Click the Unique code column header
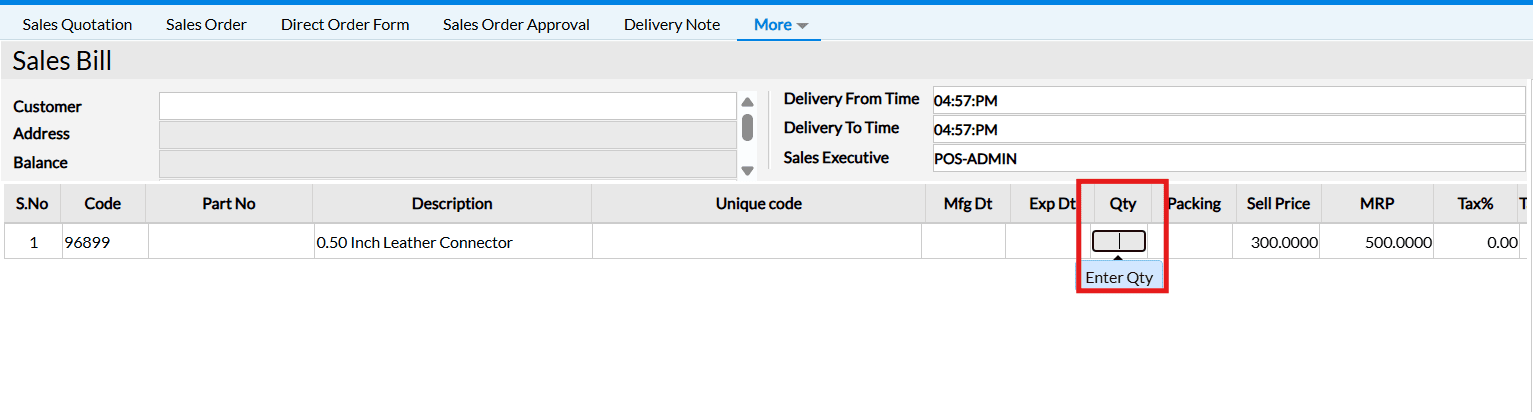 coord(758,204)
